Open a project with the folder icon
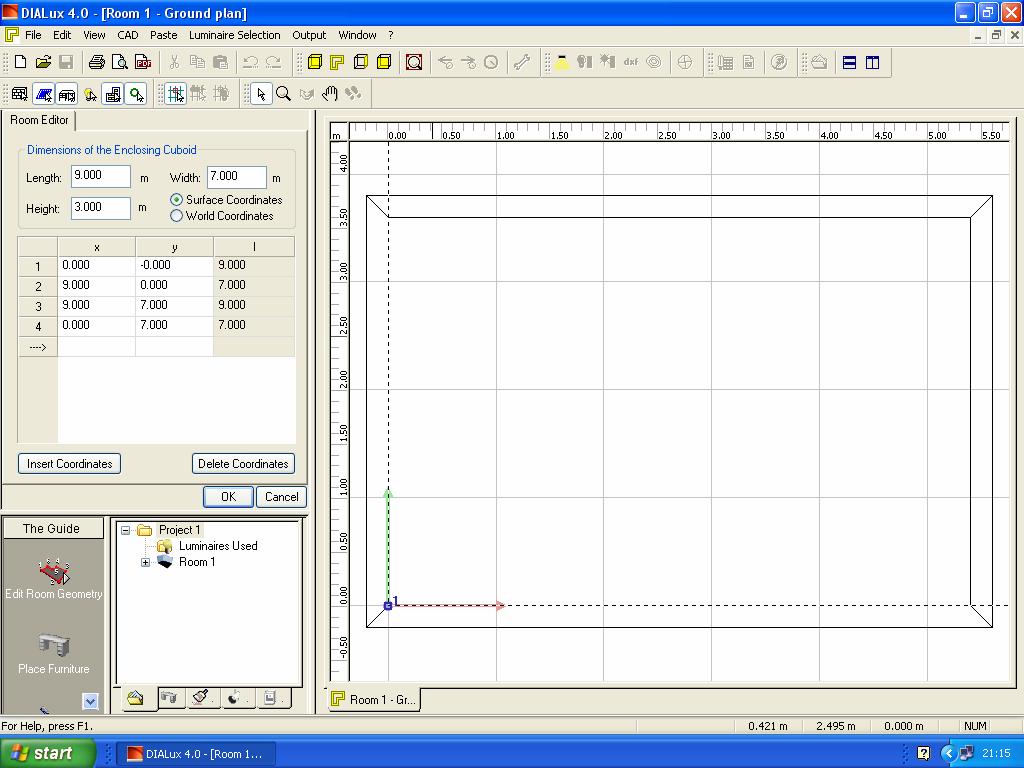This screenshot has width=1024, height=768. click(x=43, y=62)
